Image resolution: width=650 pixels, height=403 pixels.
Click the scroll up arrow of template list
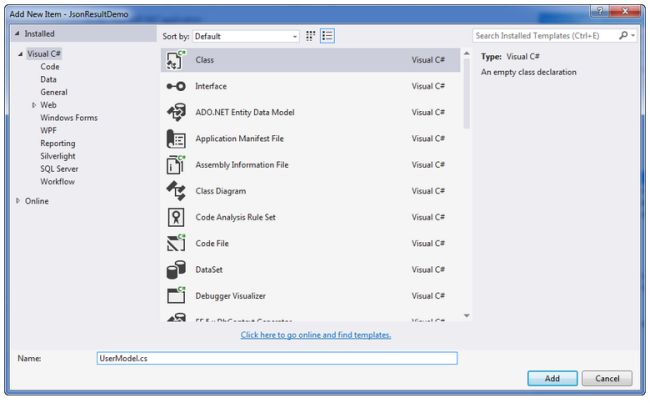click(x=466, y=53)
